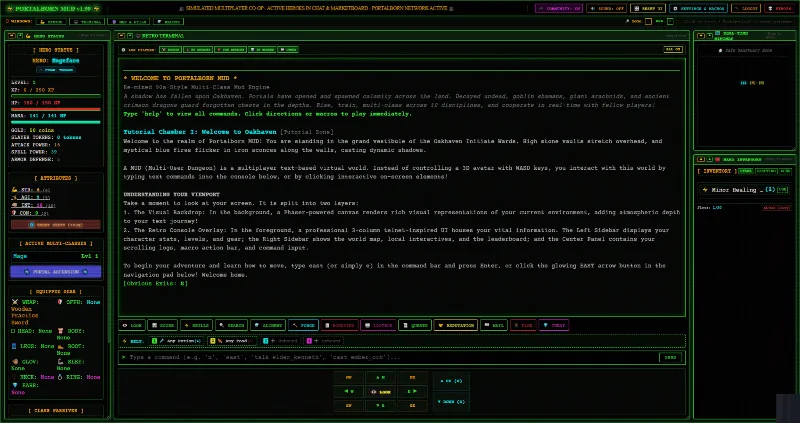Select the first Inventory tab
The width and height of the screenshot is (800, 423).
745,171
